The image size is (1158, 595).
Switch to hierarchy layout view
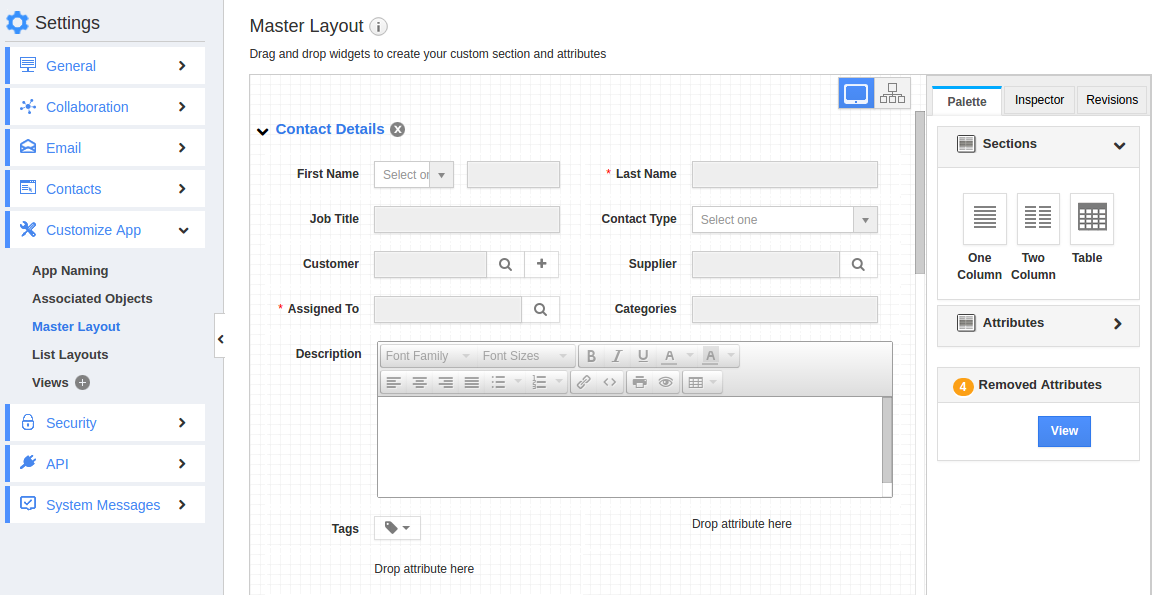[892, 94]
